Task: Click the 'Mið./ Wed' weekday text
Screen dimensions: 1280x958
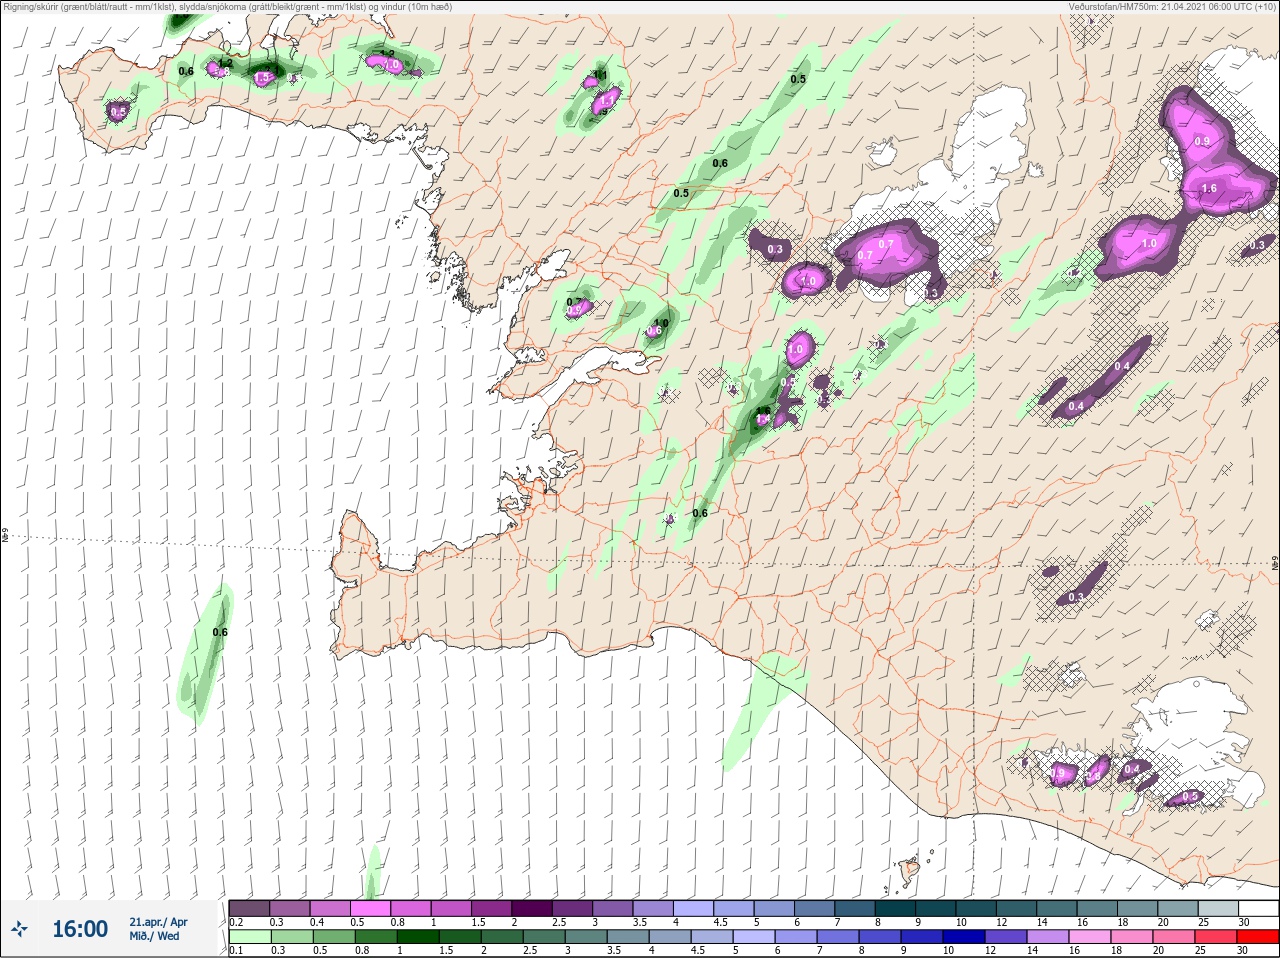Action: (155, 936)
